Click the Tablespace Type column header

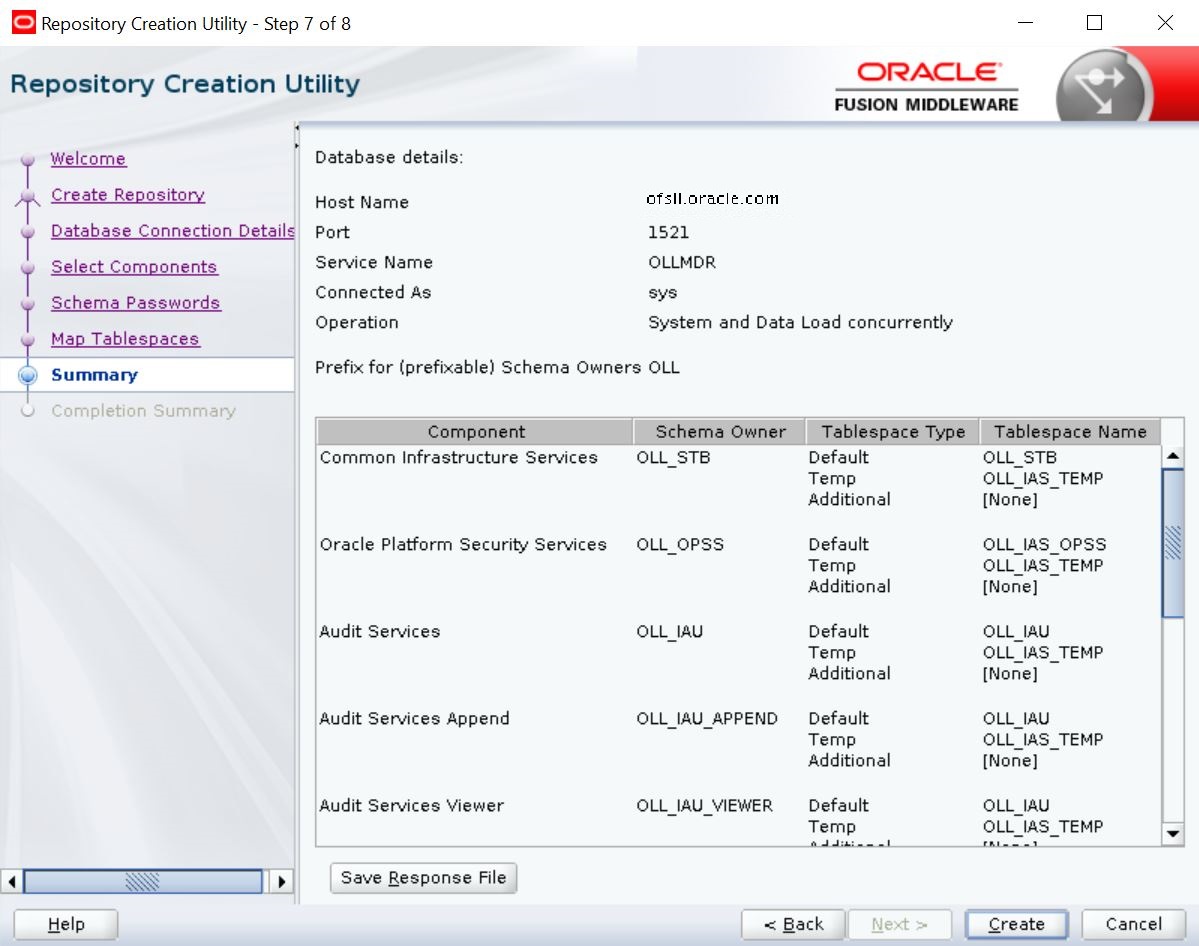pos(892,431)
